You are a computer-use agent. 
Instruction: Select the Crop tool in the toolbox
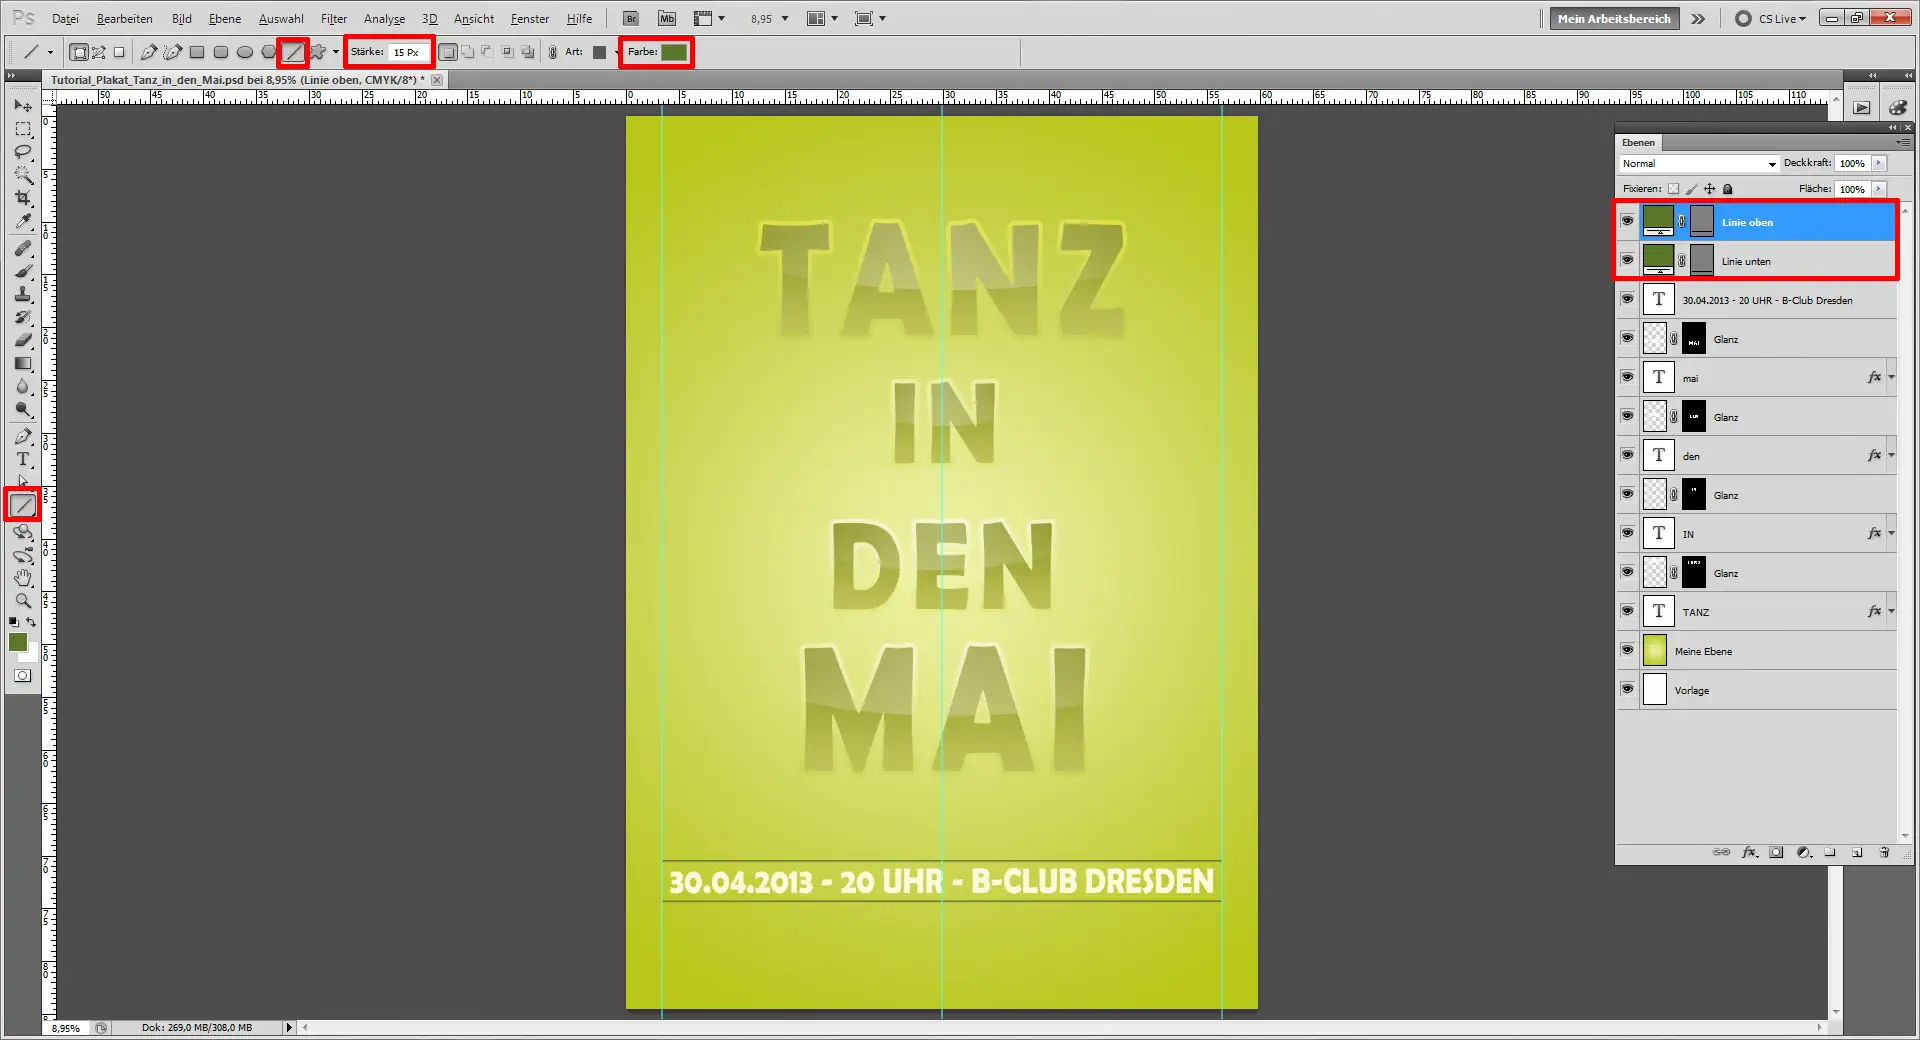pos(22,198)
